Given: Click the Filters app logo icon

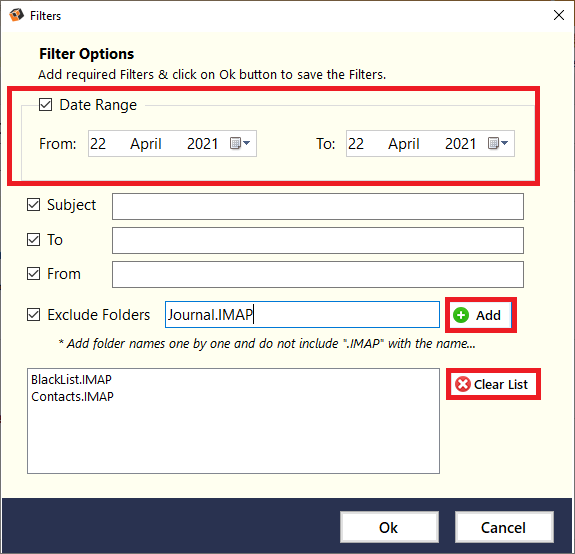Looking at the screenshot, I should coord(17,15).
